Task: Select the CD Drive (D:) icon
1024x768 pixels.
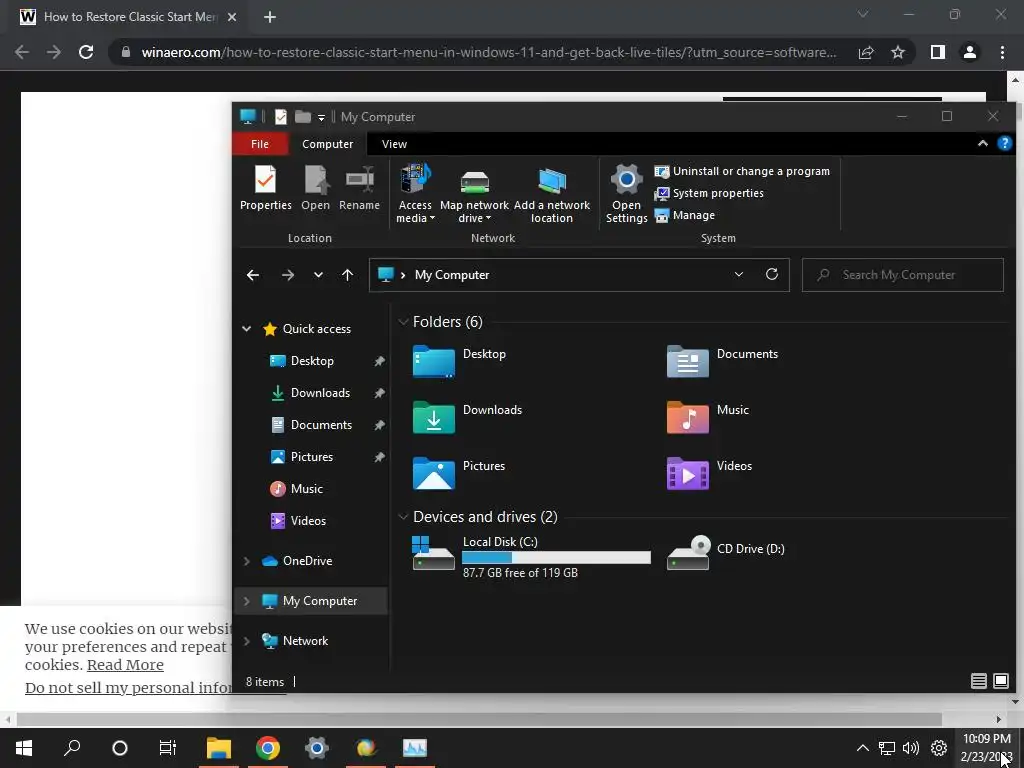Action: [688, 553]
